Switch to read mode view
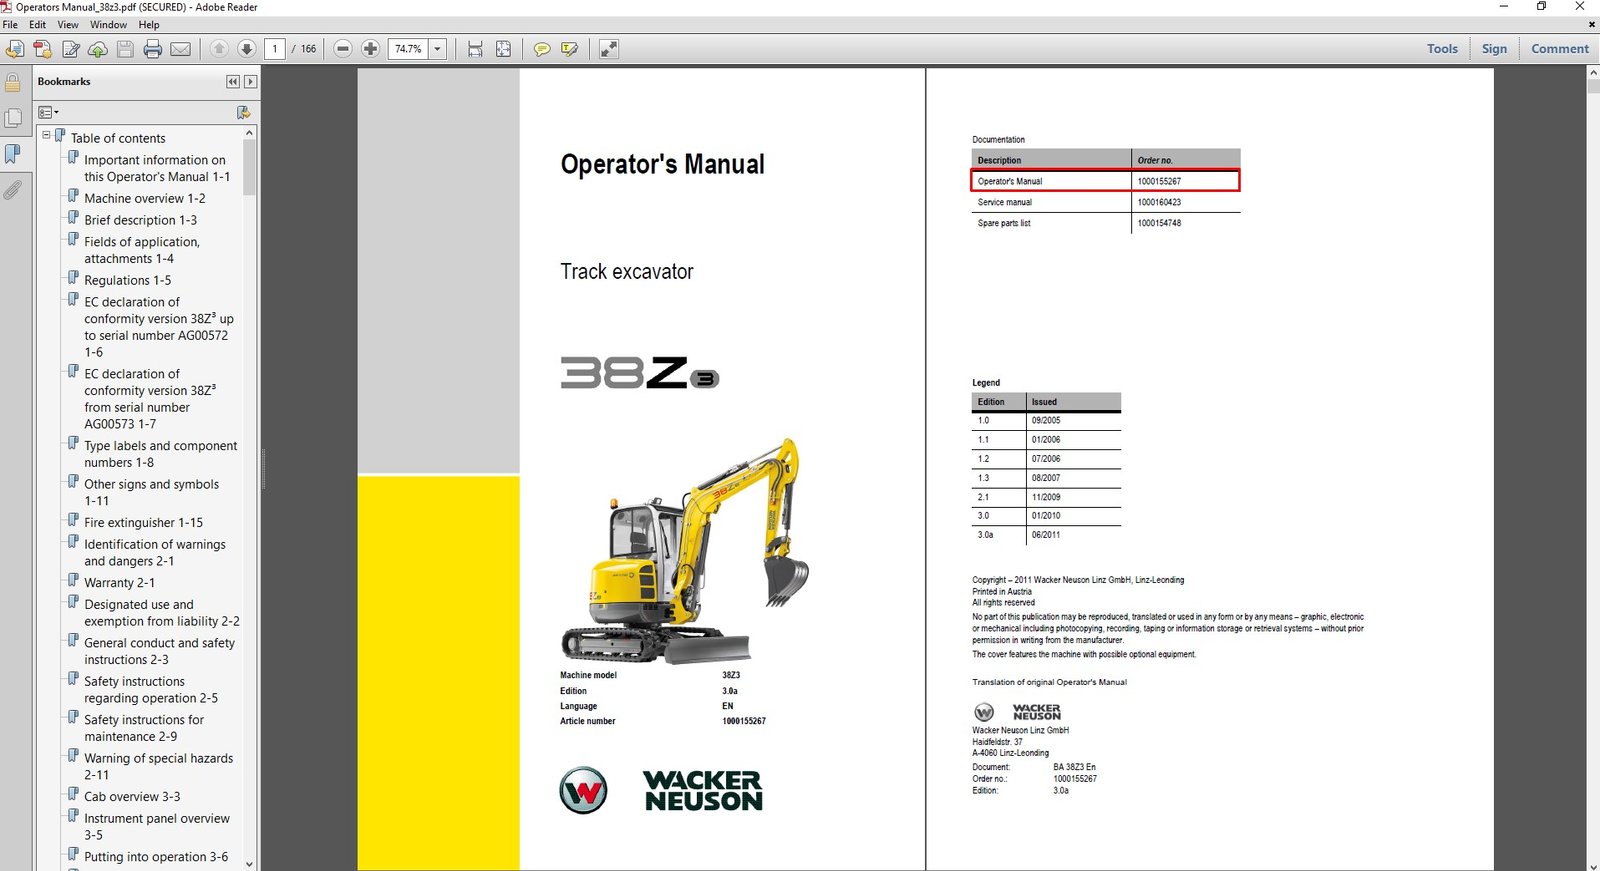The width and height of the screenshot is (1600, 871). [608, 49]
